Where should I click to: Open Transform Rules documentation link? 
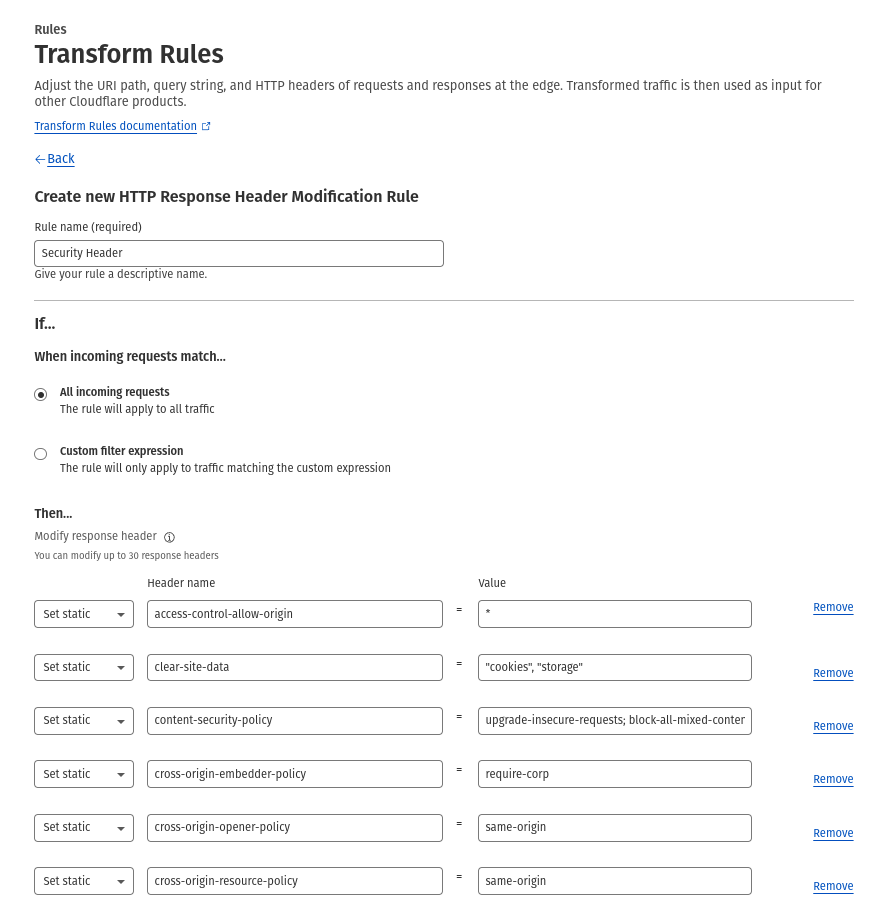point(115,127)
